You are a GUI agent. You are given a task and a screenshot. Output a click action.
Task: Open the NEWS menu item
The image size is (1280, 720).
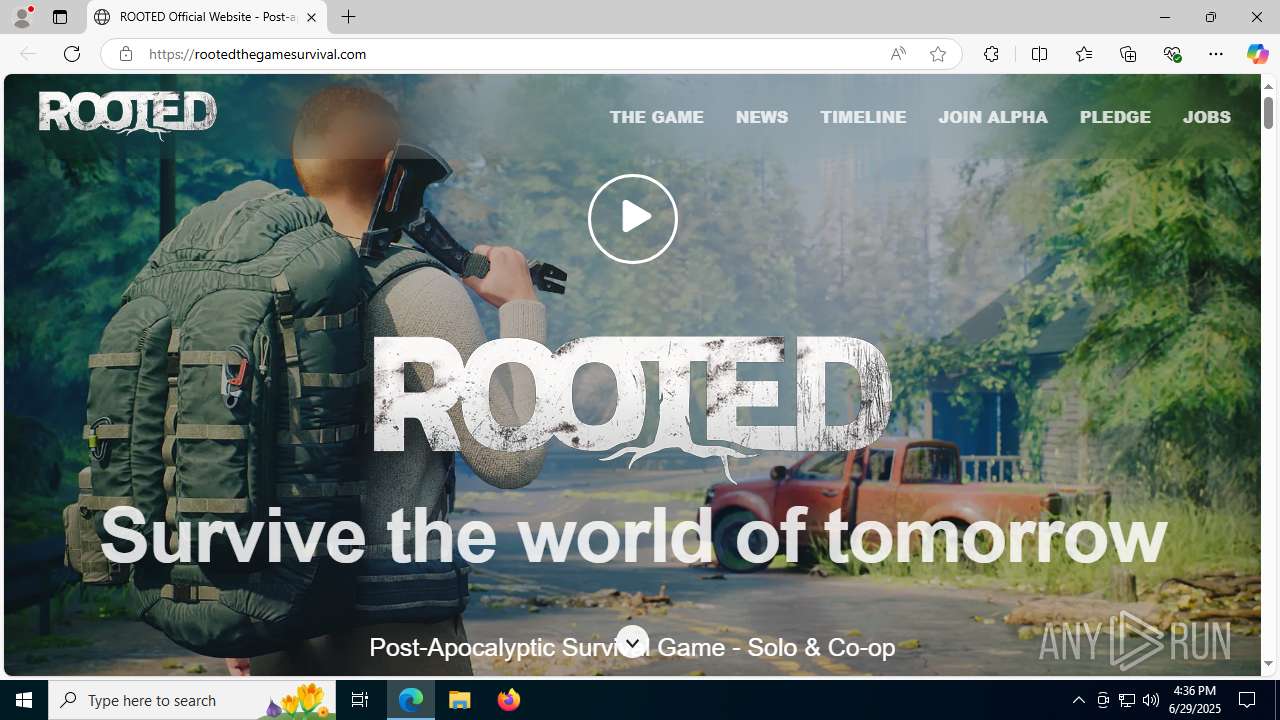(762, 117)
